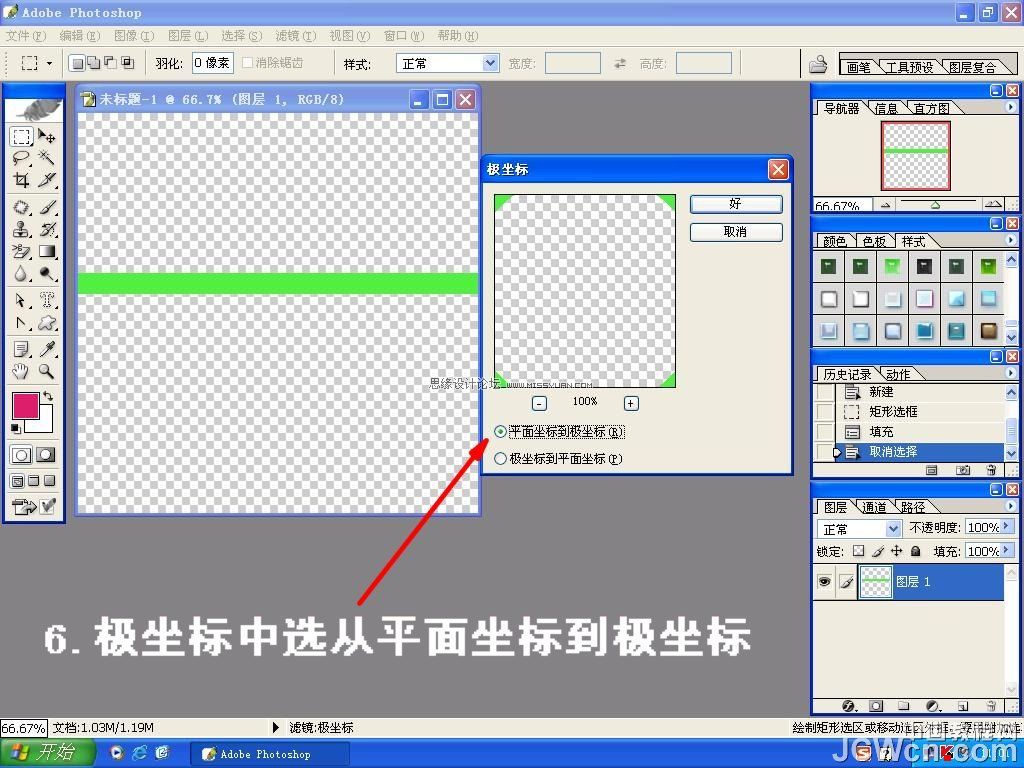
Task: Select the Magic Wand tool
Action: tap(46, 157)
